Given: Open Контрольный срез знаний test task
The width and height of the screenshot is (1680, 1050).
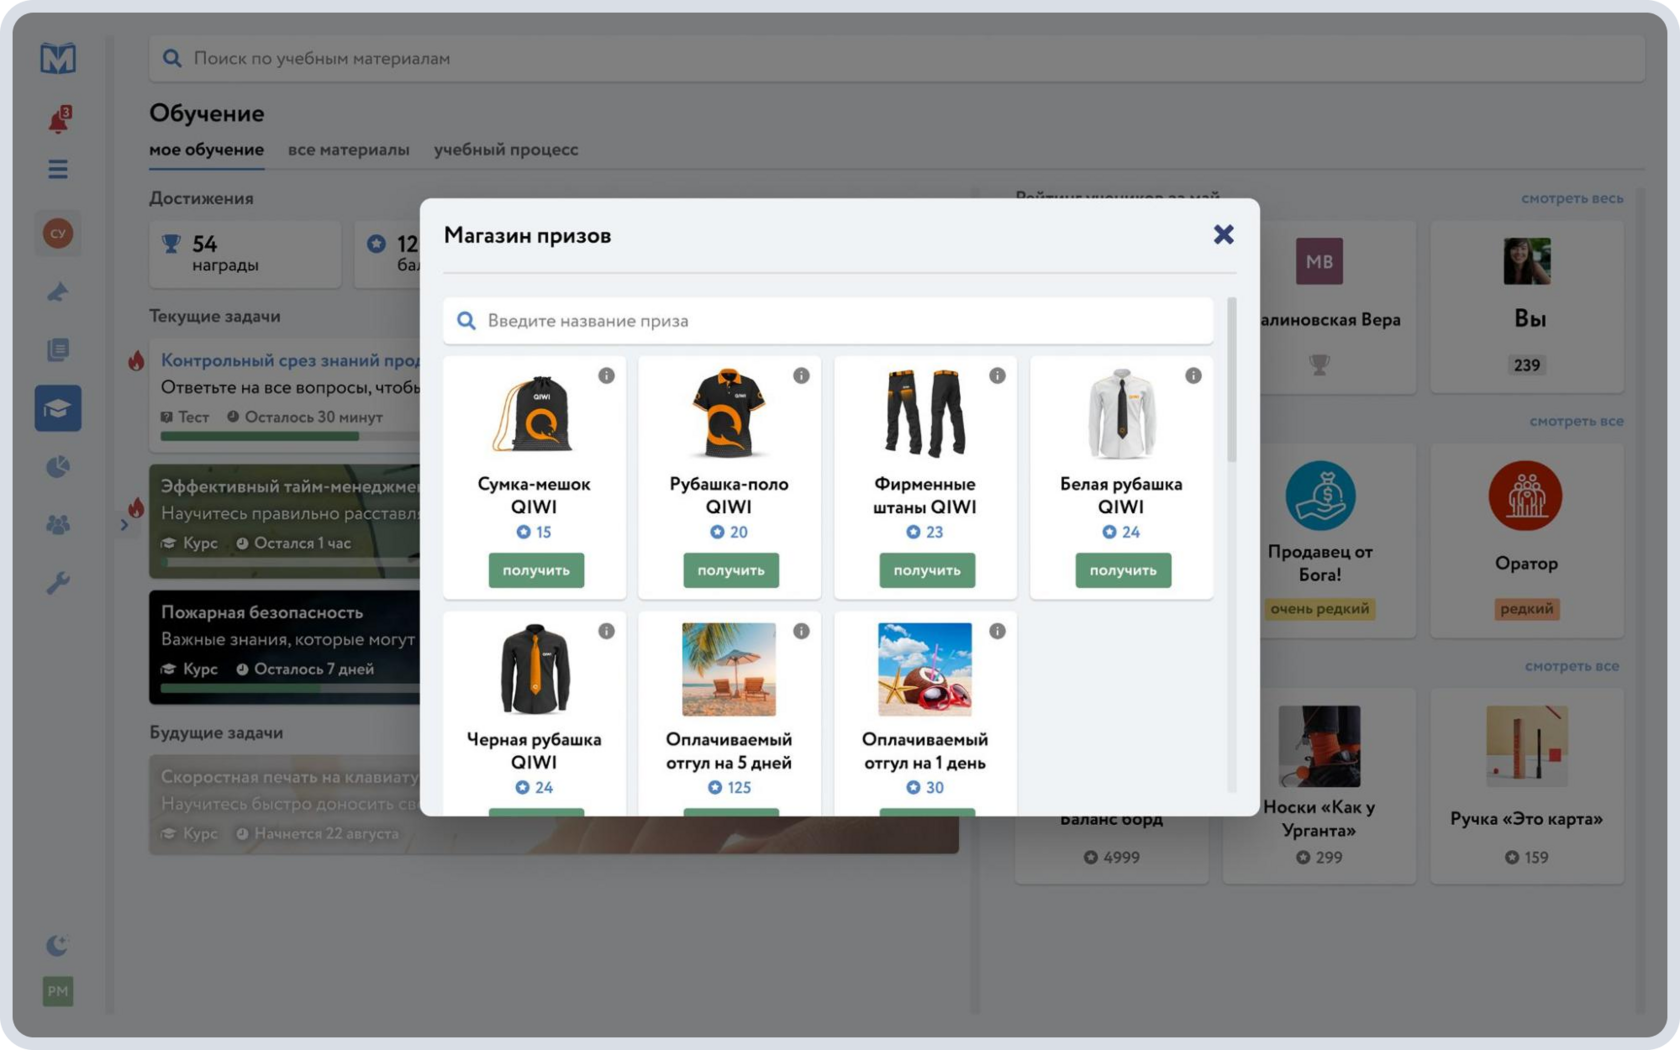Looking at the screenshot, I should click(x=285, y=394).
